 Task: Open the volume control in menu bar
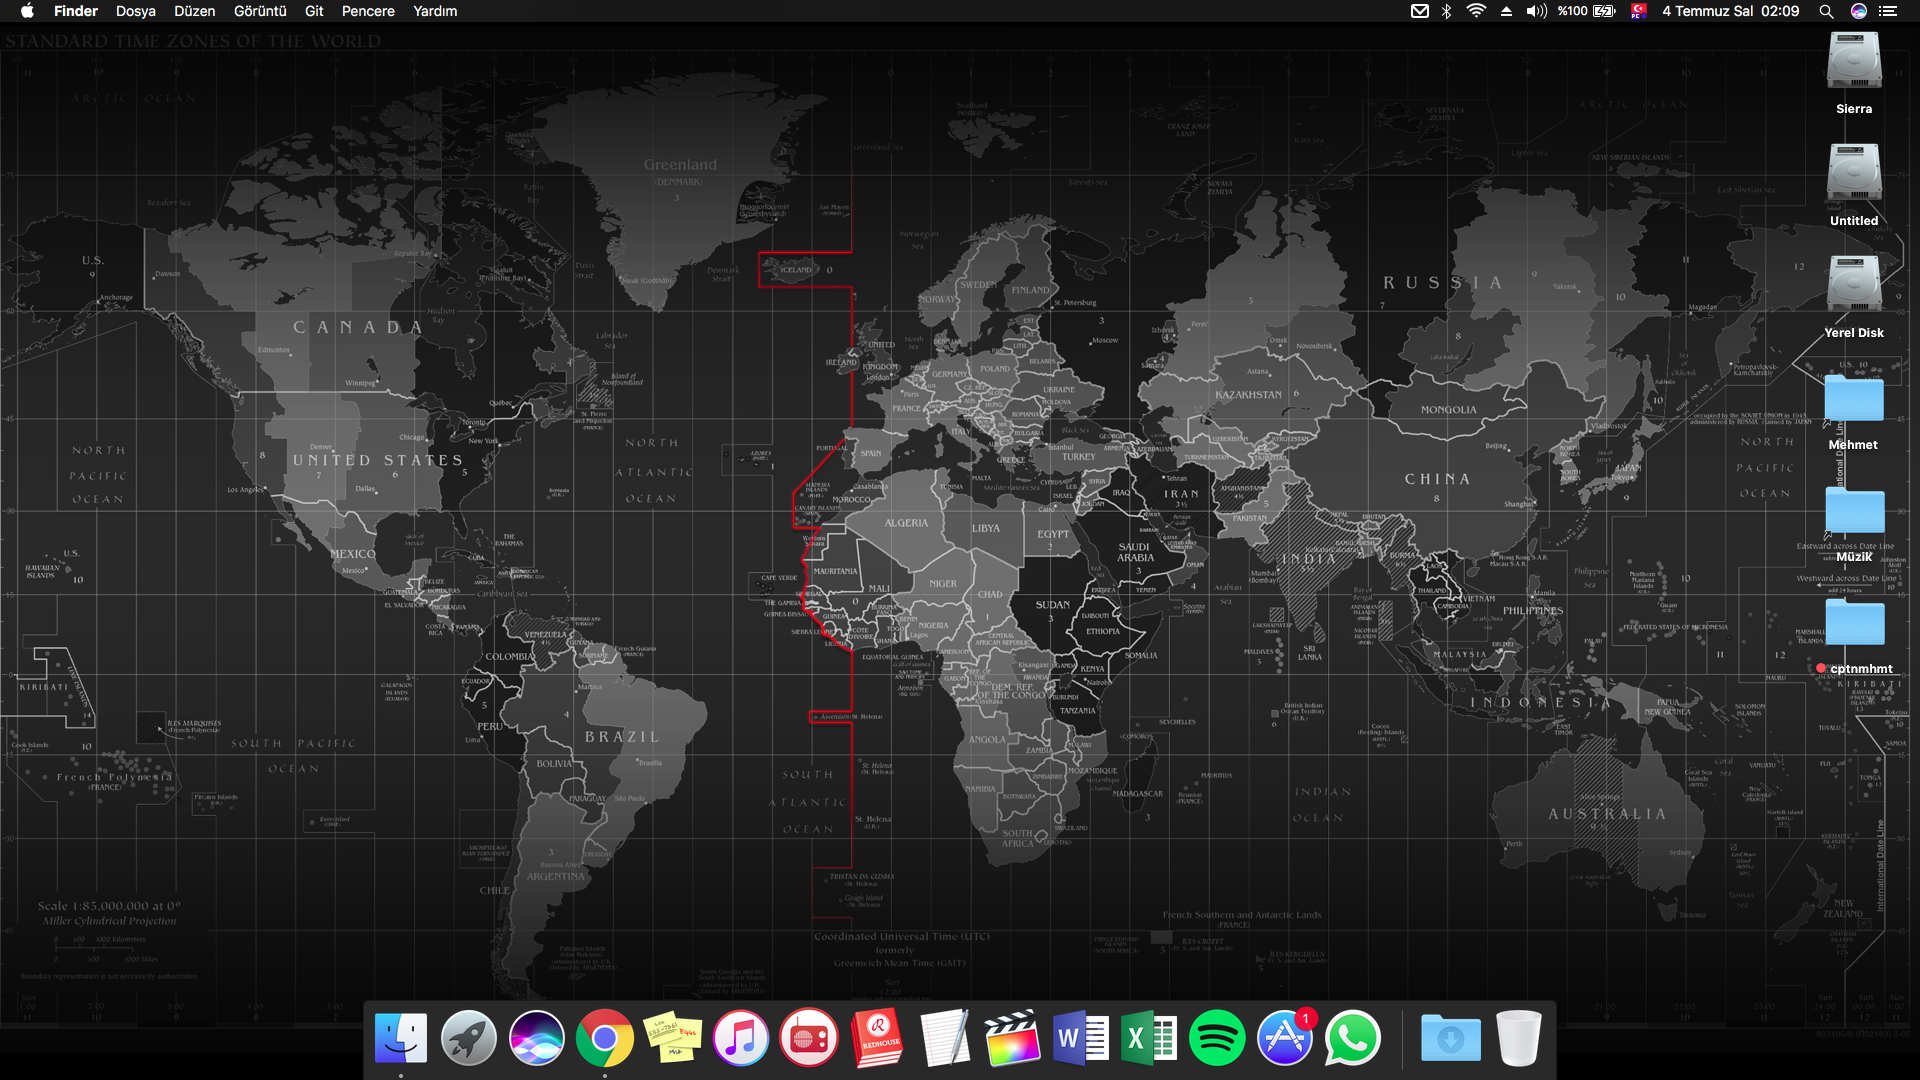point(1536,11)
